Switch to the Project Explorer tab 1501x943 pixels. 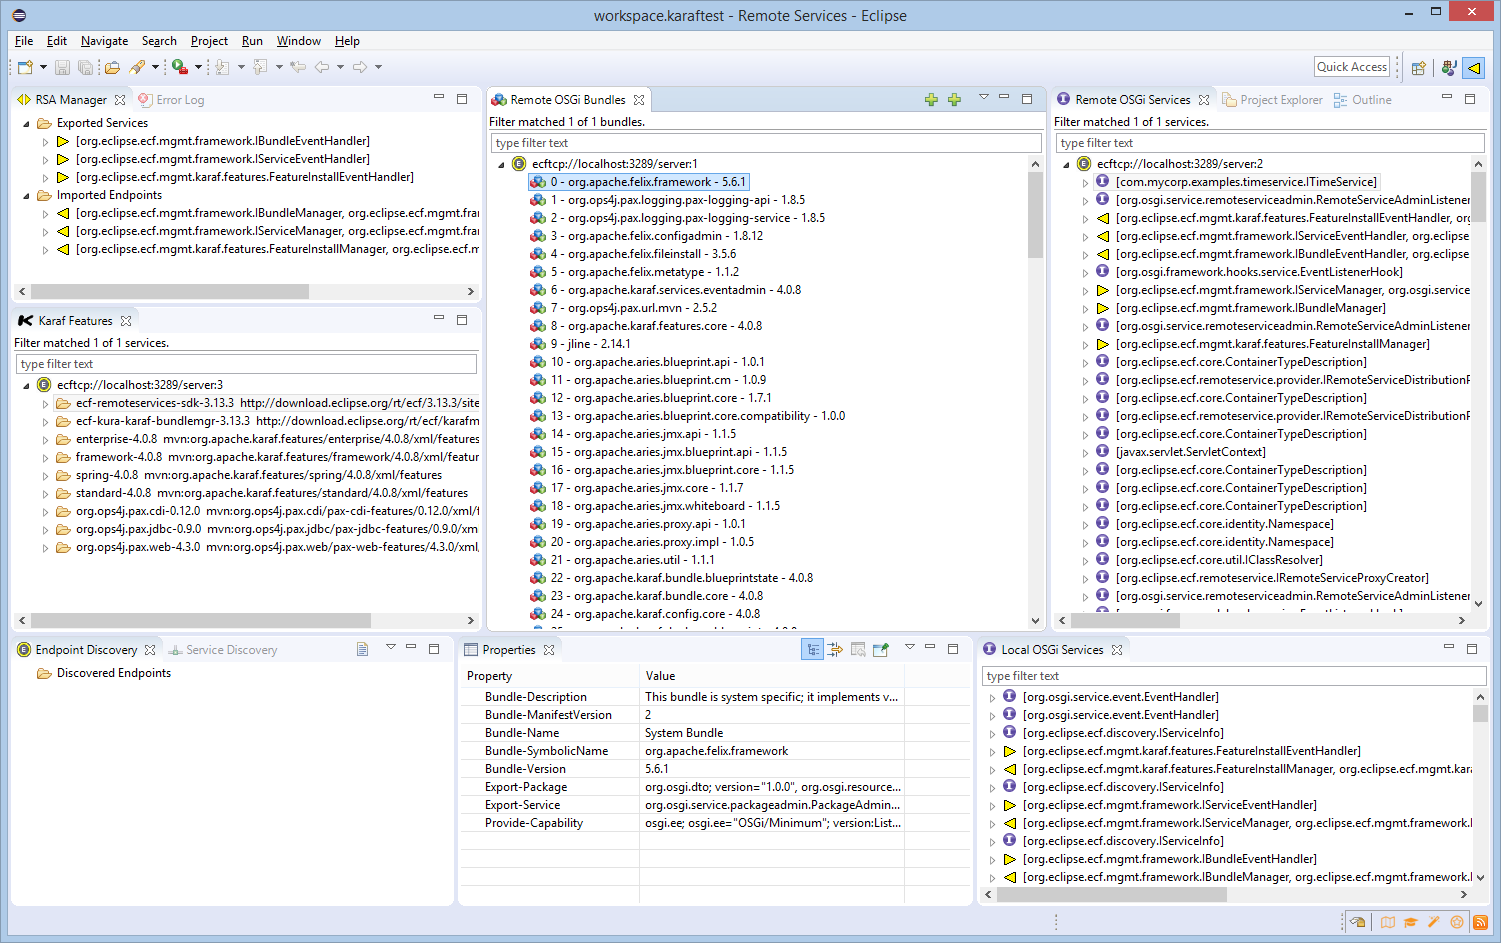[1272, 100]
